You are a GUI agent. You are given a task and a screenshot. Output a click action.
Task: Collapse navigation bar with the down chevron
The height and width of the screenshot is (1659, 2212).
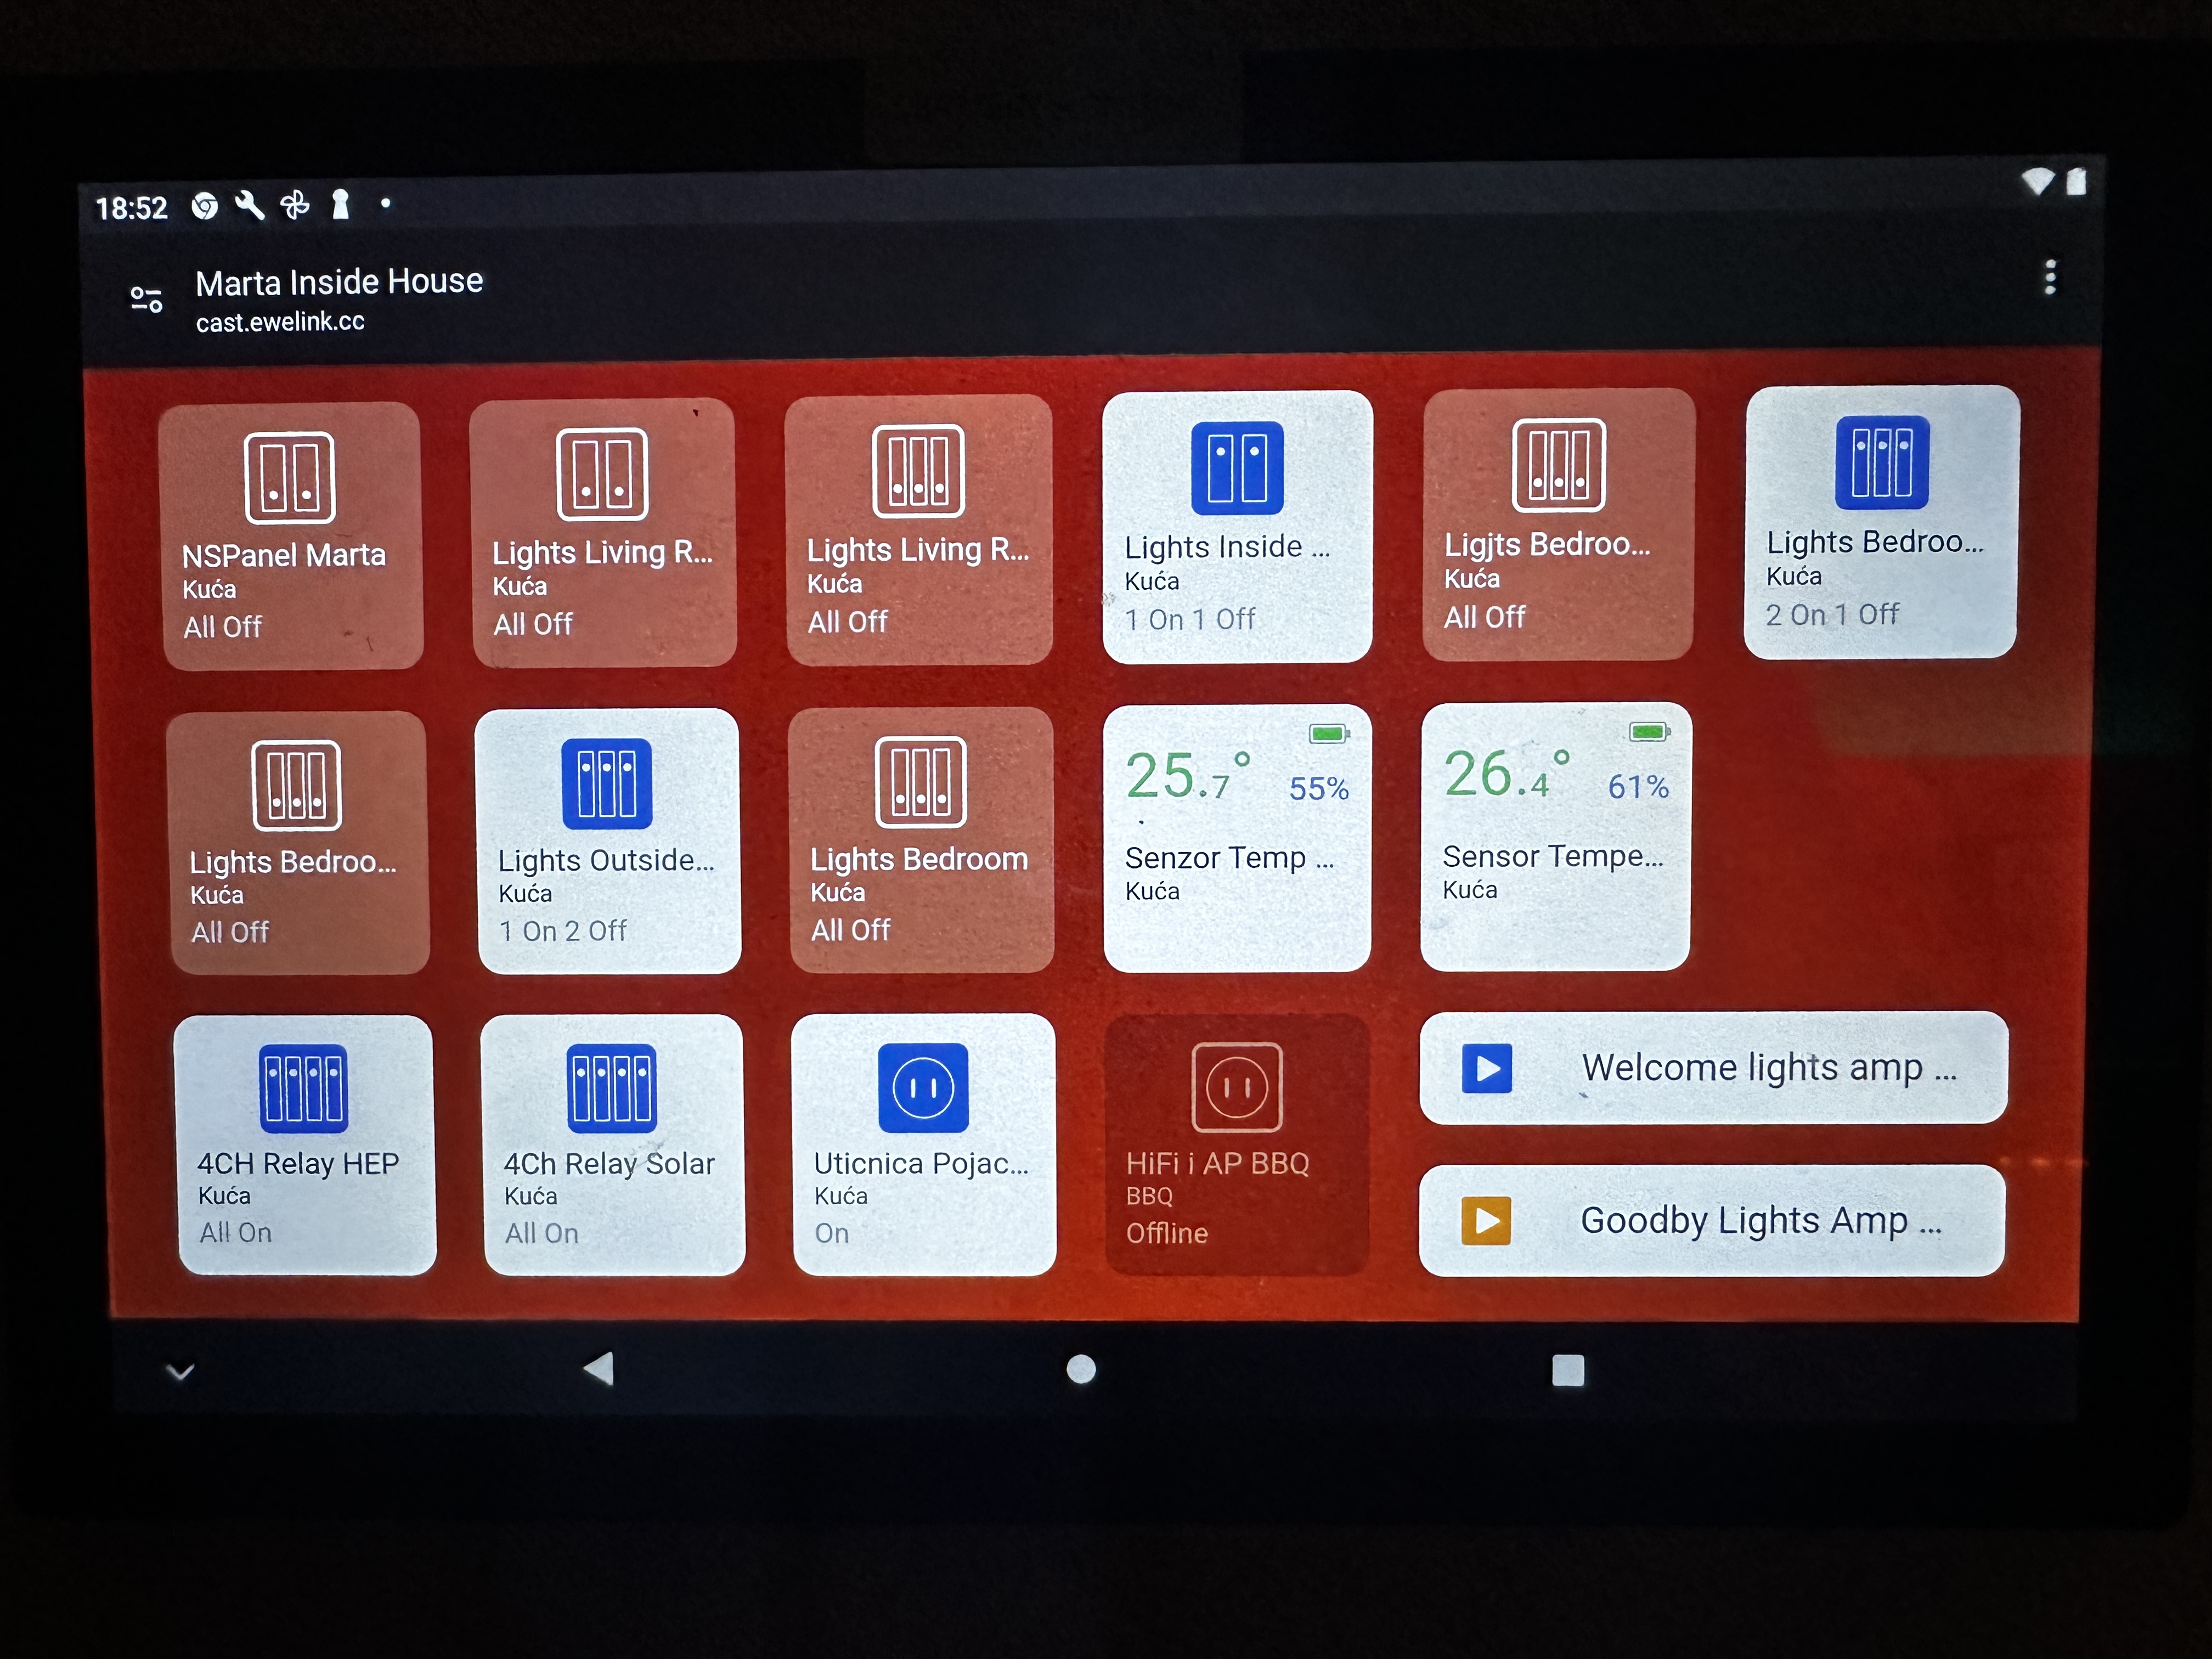(180, 1371)
